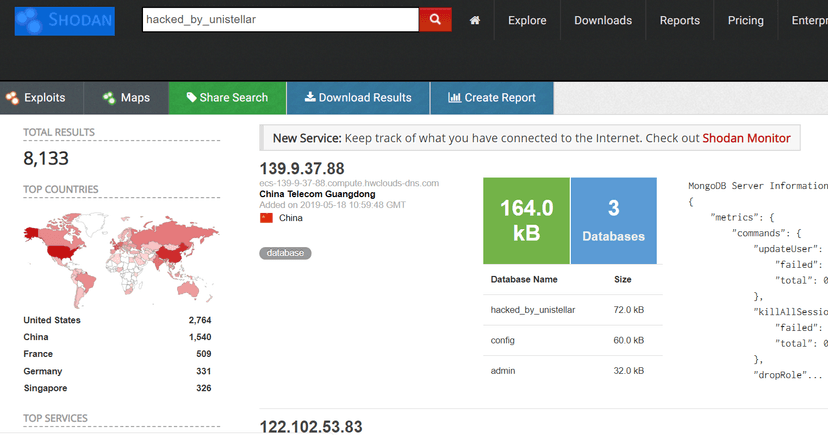Click the China Telecom Guangdong organization link
The image size is (828, 435).
[x=317, y=194]
